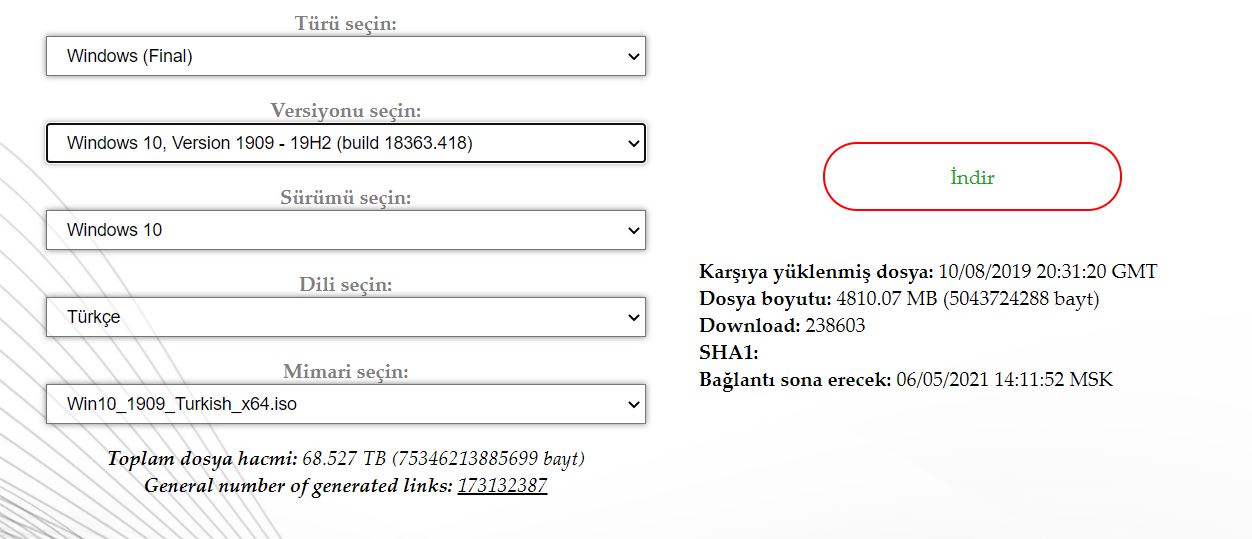Click the İndir download button

click(972, 177)
